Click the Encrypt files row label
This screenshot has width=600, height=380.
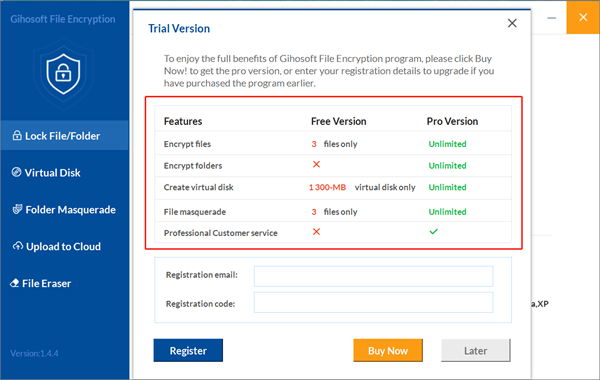pos(187,144)
